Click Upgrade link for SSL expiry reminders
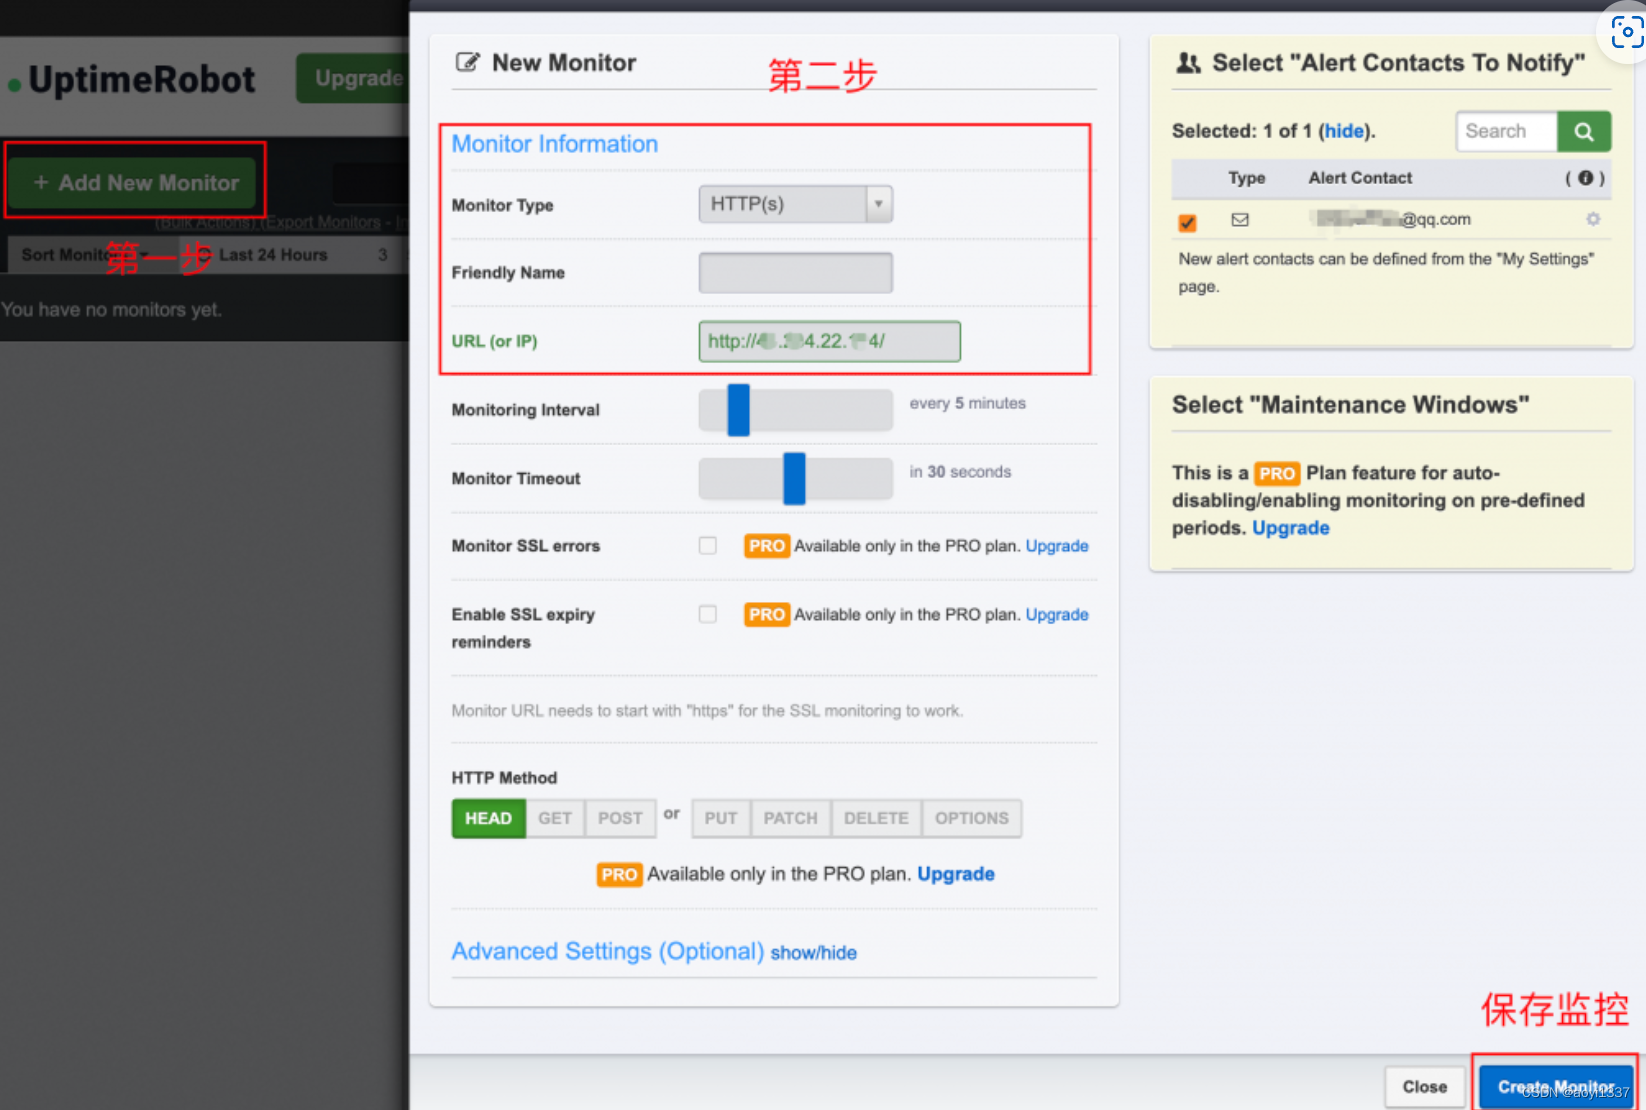The height and width of the screenshot is (1110, 1646). point(1057,614)
